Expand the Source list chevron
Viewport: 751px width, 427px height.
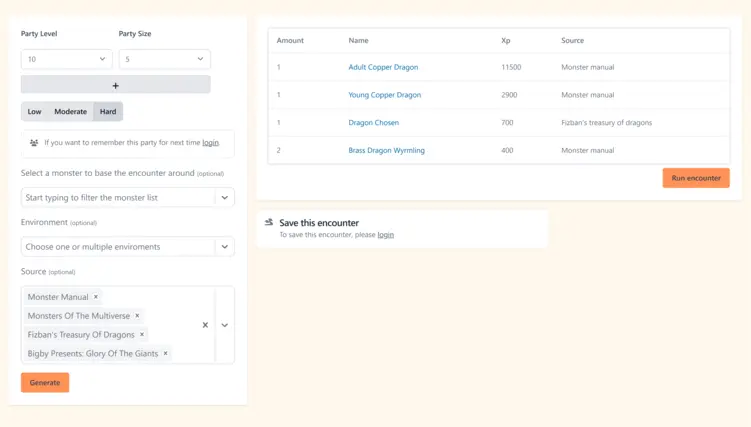point(225,325)
